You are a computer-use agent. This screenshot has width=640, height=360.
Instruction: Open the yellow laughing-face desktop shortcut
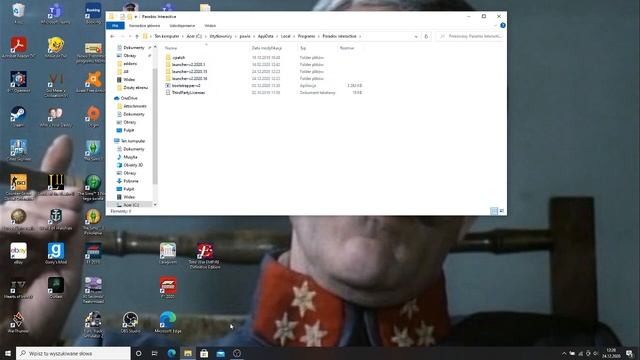(x=56, y=47)
